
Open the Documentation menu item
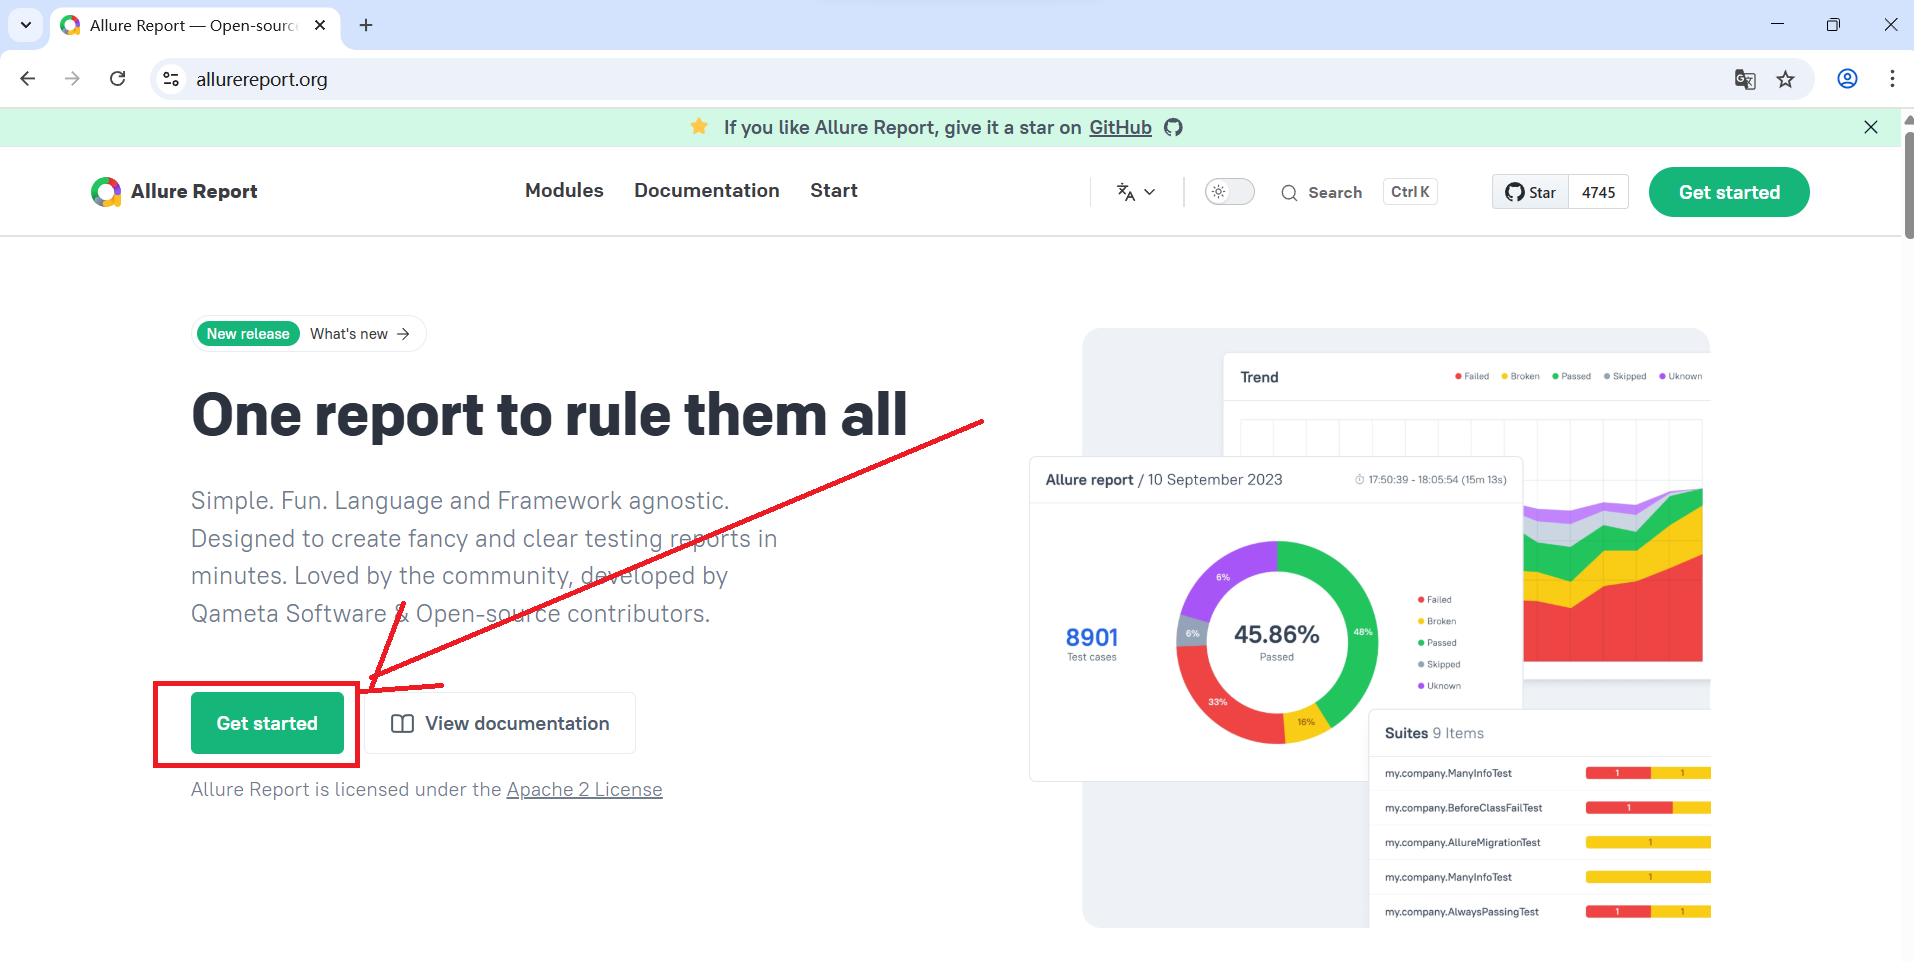(707, 190)
